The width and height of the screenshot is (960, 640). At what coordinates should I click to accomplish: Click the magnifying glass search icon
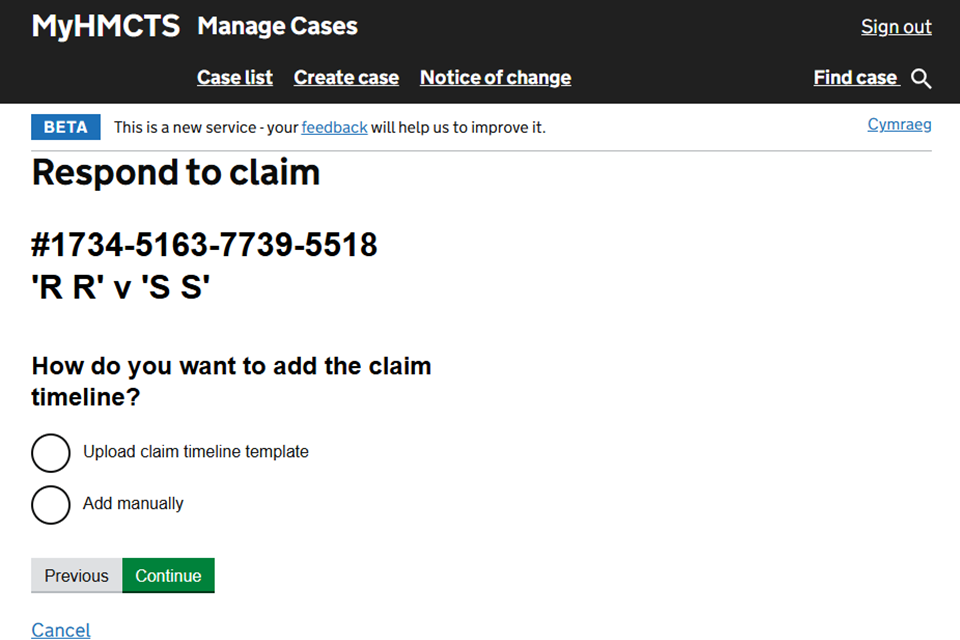[x=922, y=79]
